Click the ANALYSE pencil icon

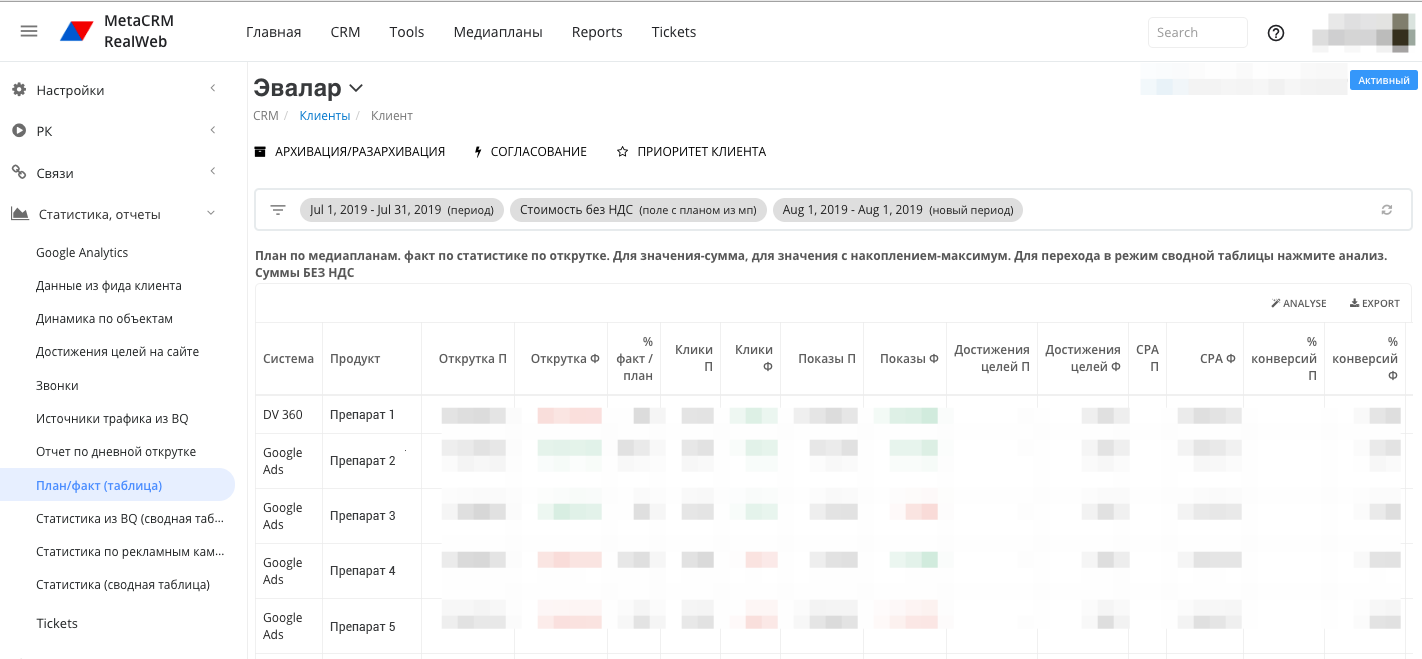click(x=1276, y=303)
